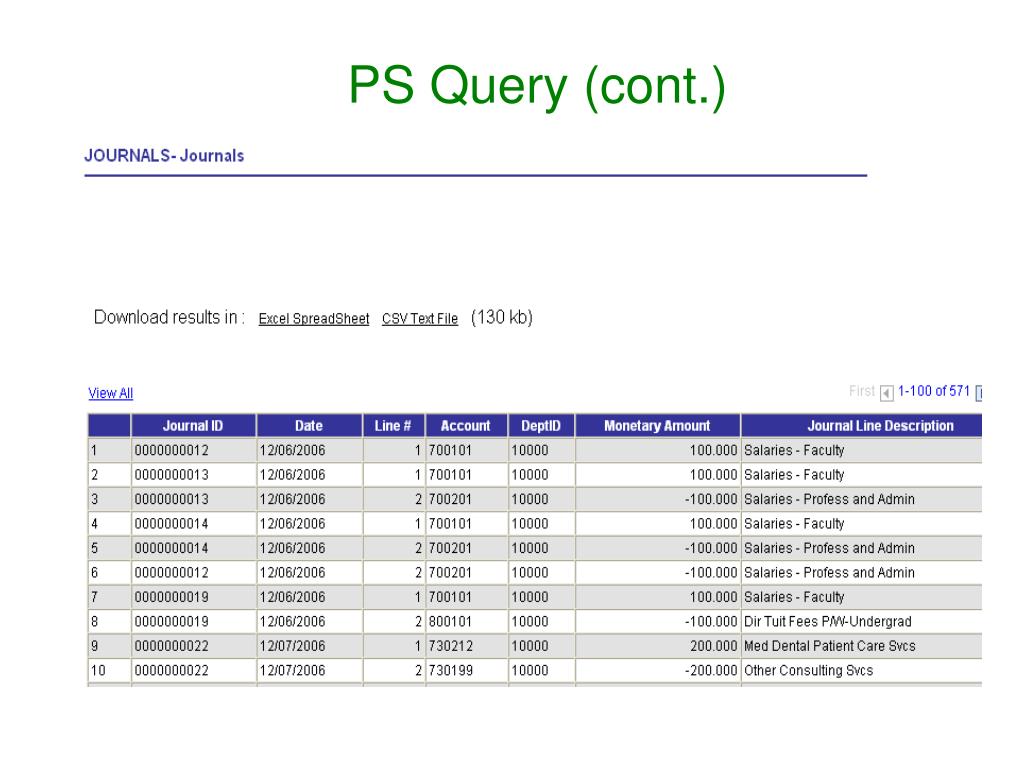Select the DeptID column header
The width and height of the screenshot is (1024, 768).
click(x=541, y=426)
